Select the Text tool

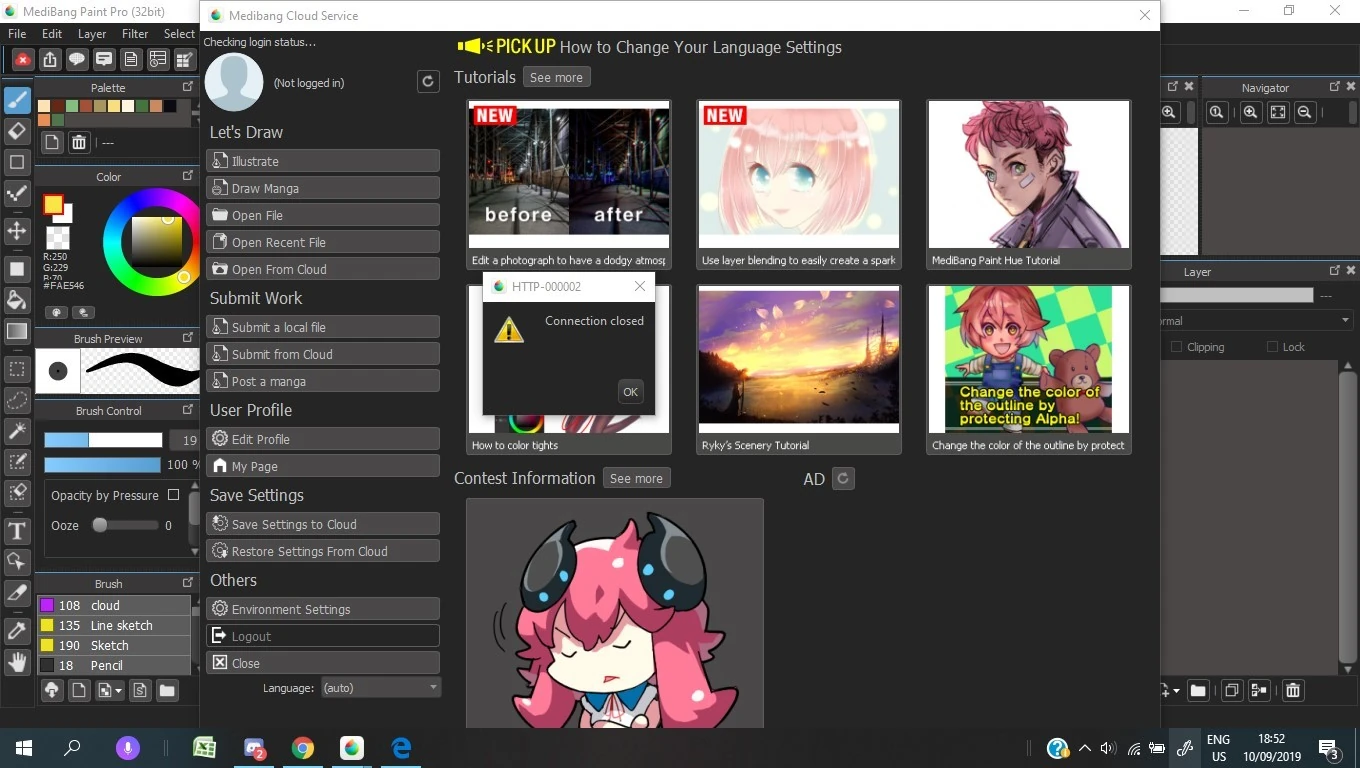pyautogui.click(x=17, y=531)
